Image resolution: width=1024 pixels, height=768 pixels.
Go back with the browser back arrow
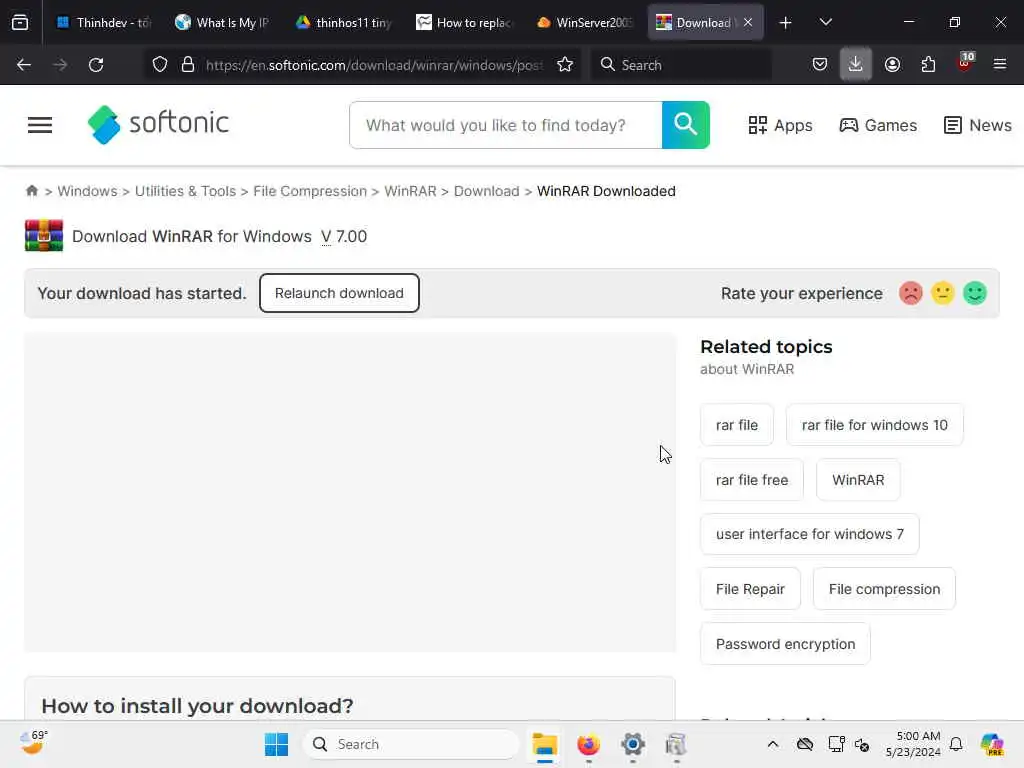[x=24, y=65]
